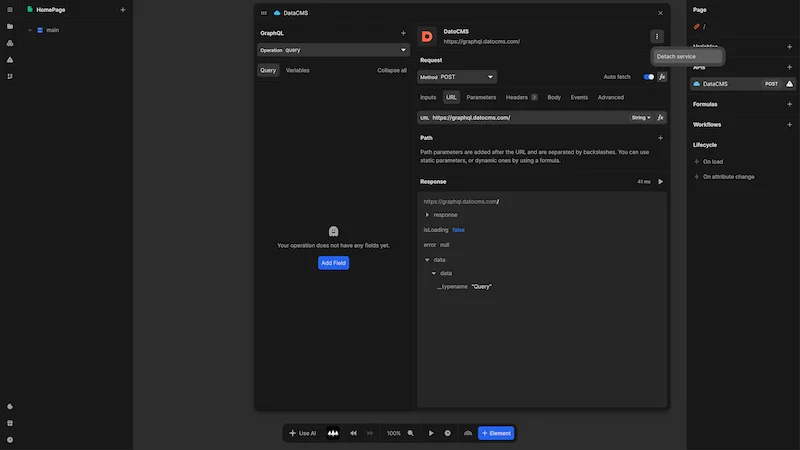
Task: Click the blue Element button
Action: pos(496,433)
